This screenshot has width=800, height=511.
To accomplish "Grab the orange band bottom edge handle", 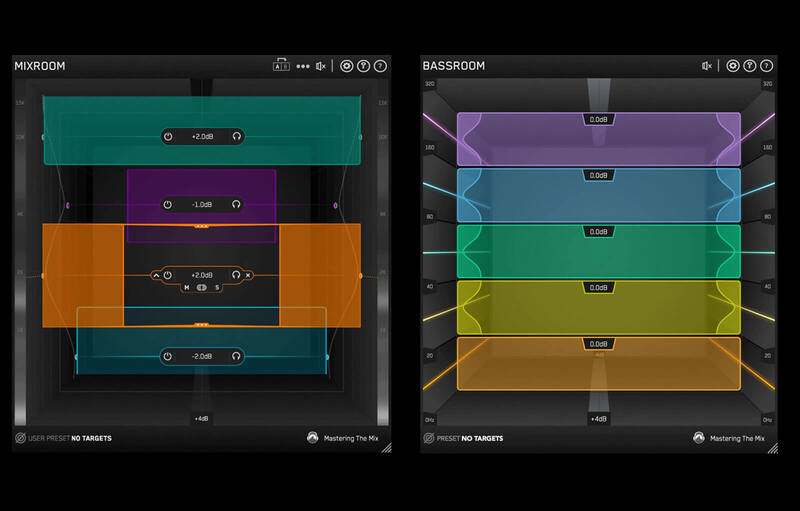I will click(x=202, y=324).
